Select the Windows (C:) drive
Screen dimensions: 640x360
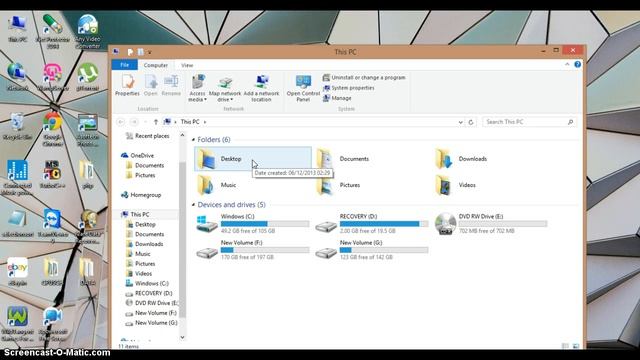point(252,224)
